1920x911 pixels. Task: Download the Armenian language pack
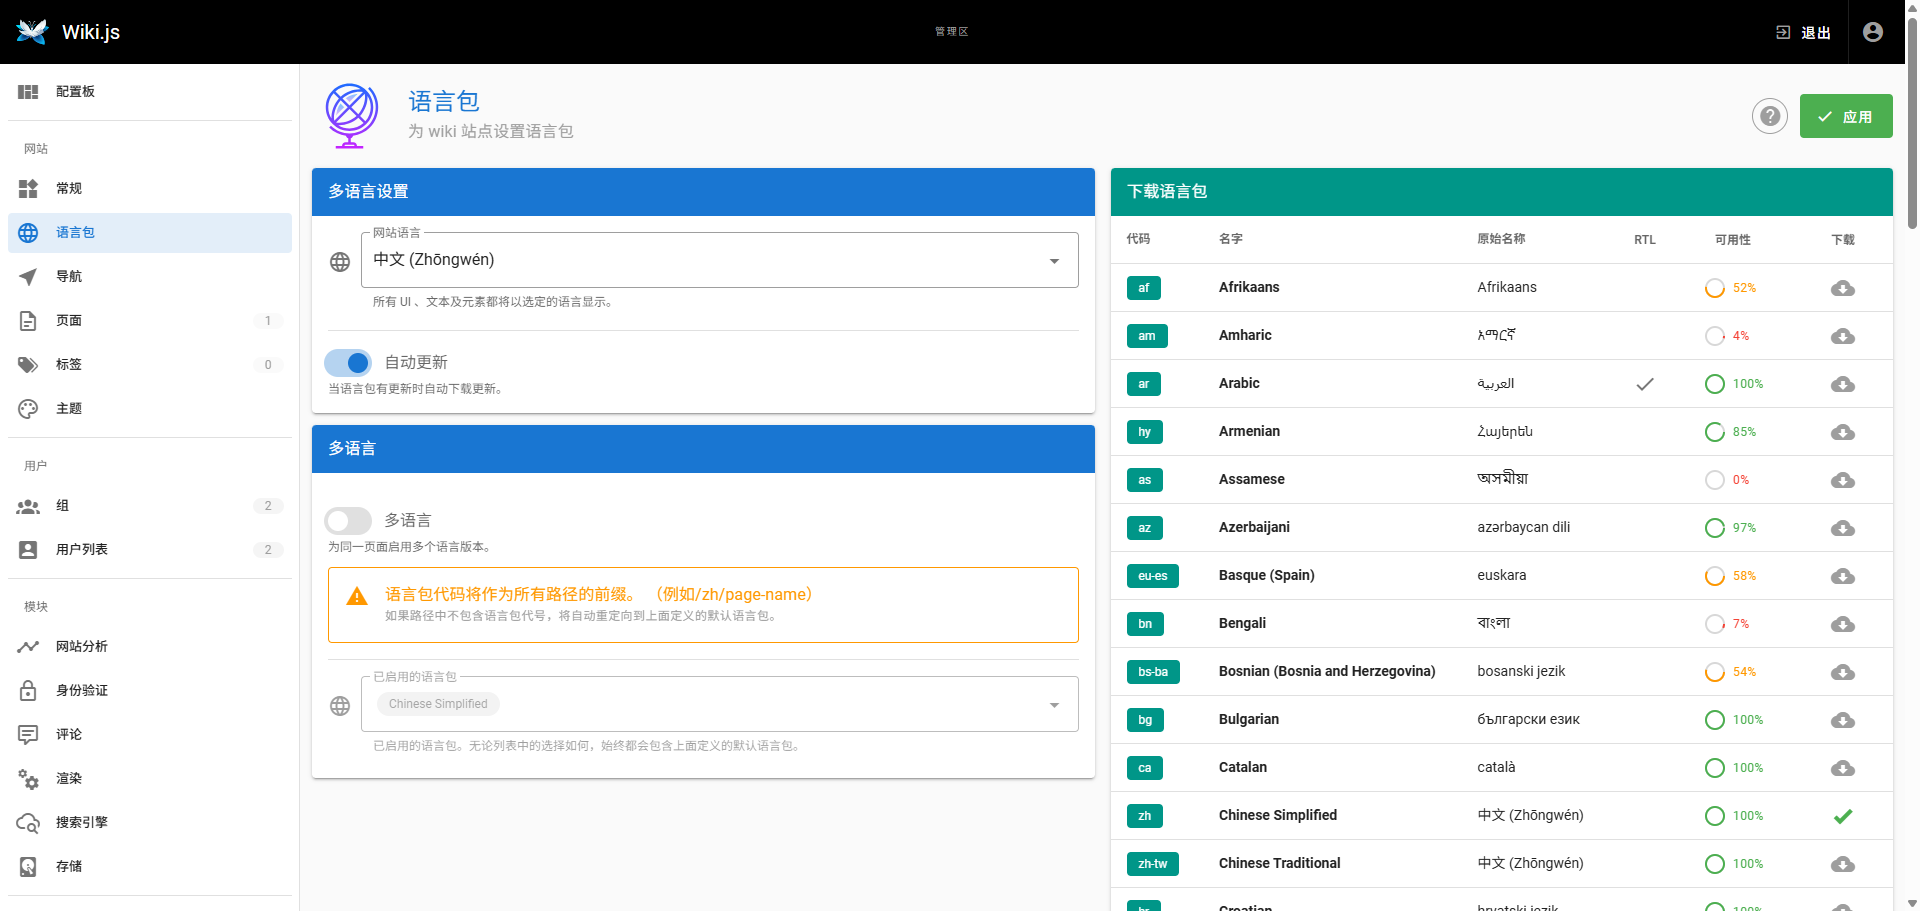click(x=1843, y=432)
